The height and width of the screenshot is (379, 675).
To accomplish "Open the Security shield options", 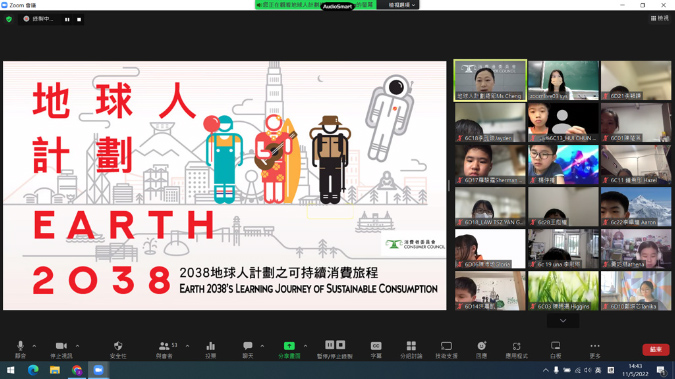I will coord(118,349).
